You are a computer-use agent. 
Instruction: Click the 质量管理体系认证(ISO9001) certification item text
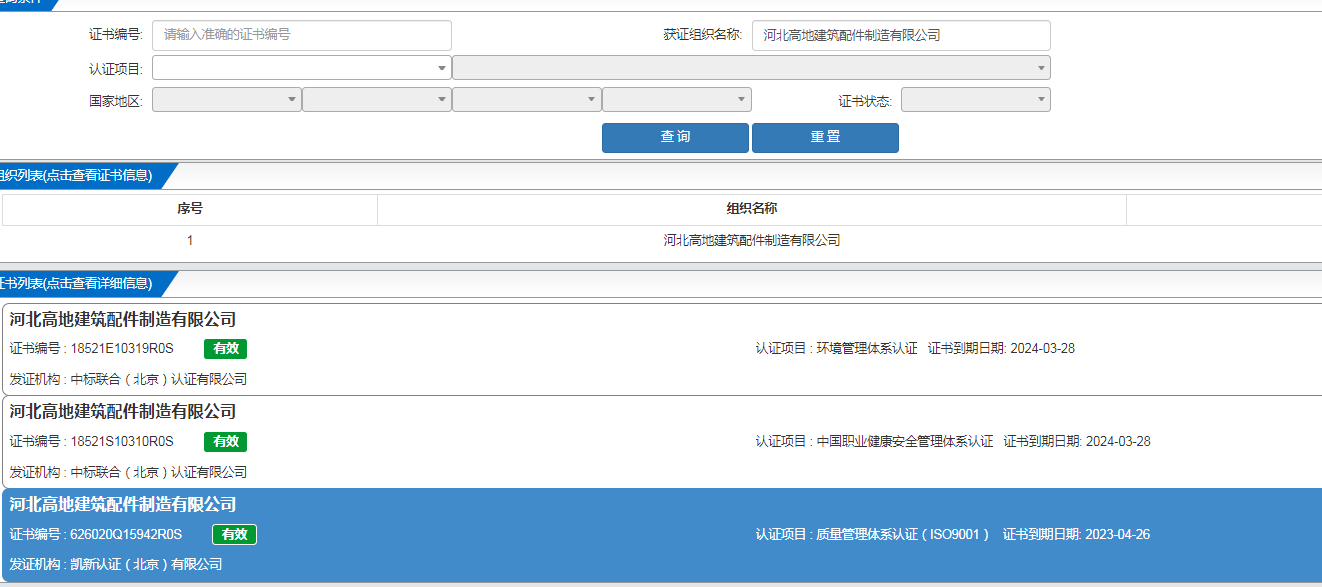[903, 534]
